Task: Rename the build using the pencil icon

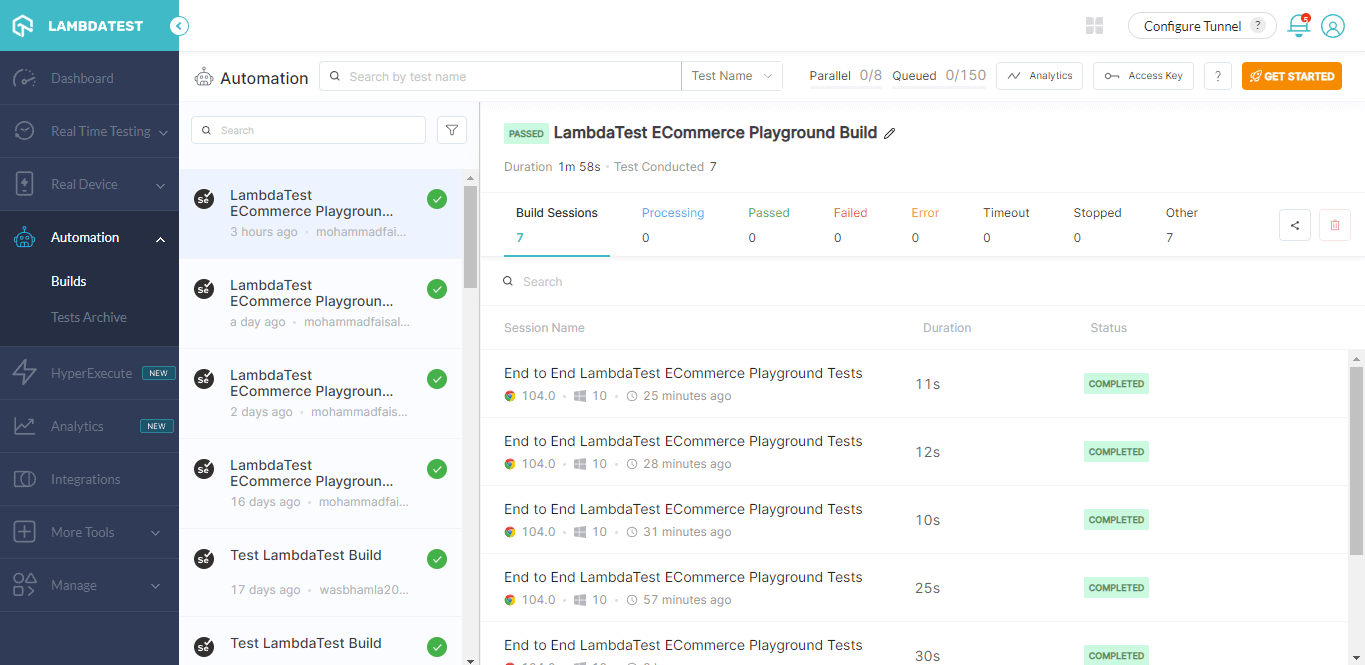Action: [x=889, y=131]
